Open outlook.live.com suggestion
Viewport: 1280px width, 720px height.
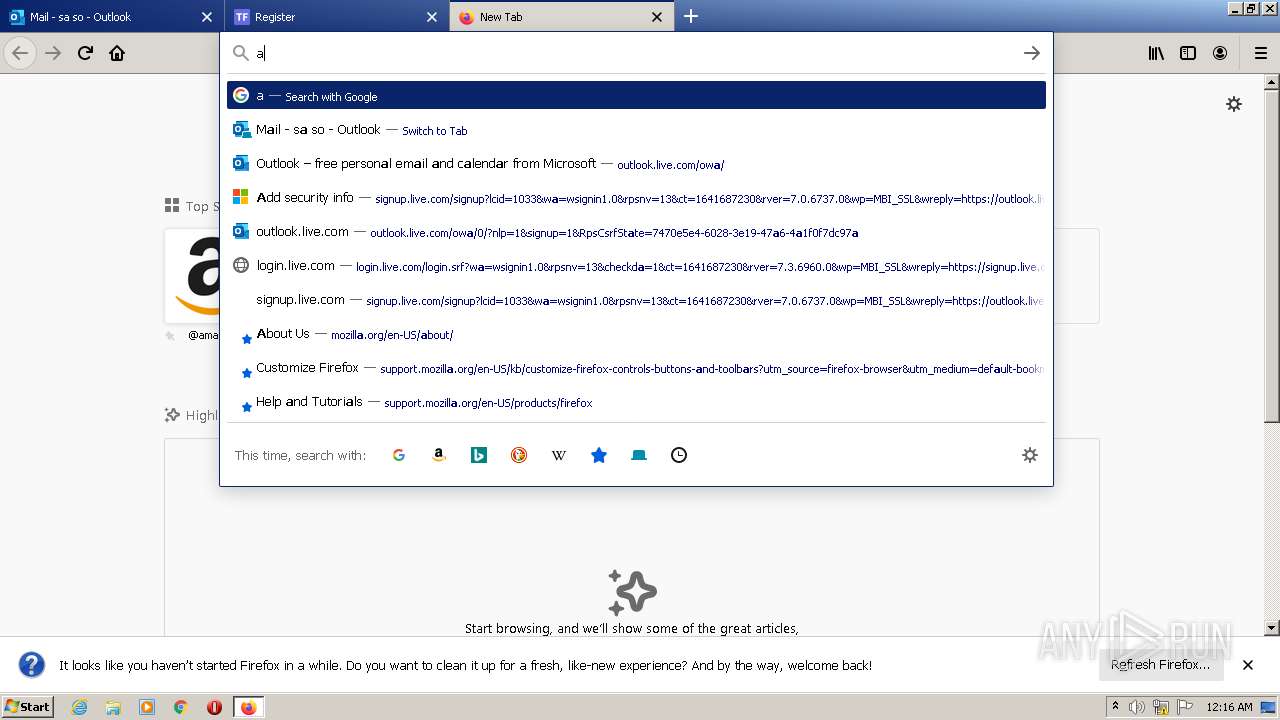(636, 231)
